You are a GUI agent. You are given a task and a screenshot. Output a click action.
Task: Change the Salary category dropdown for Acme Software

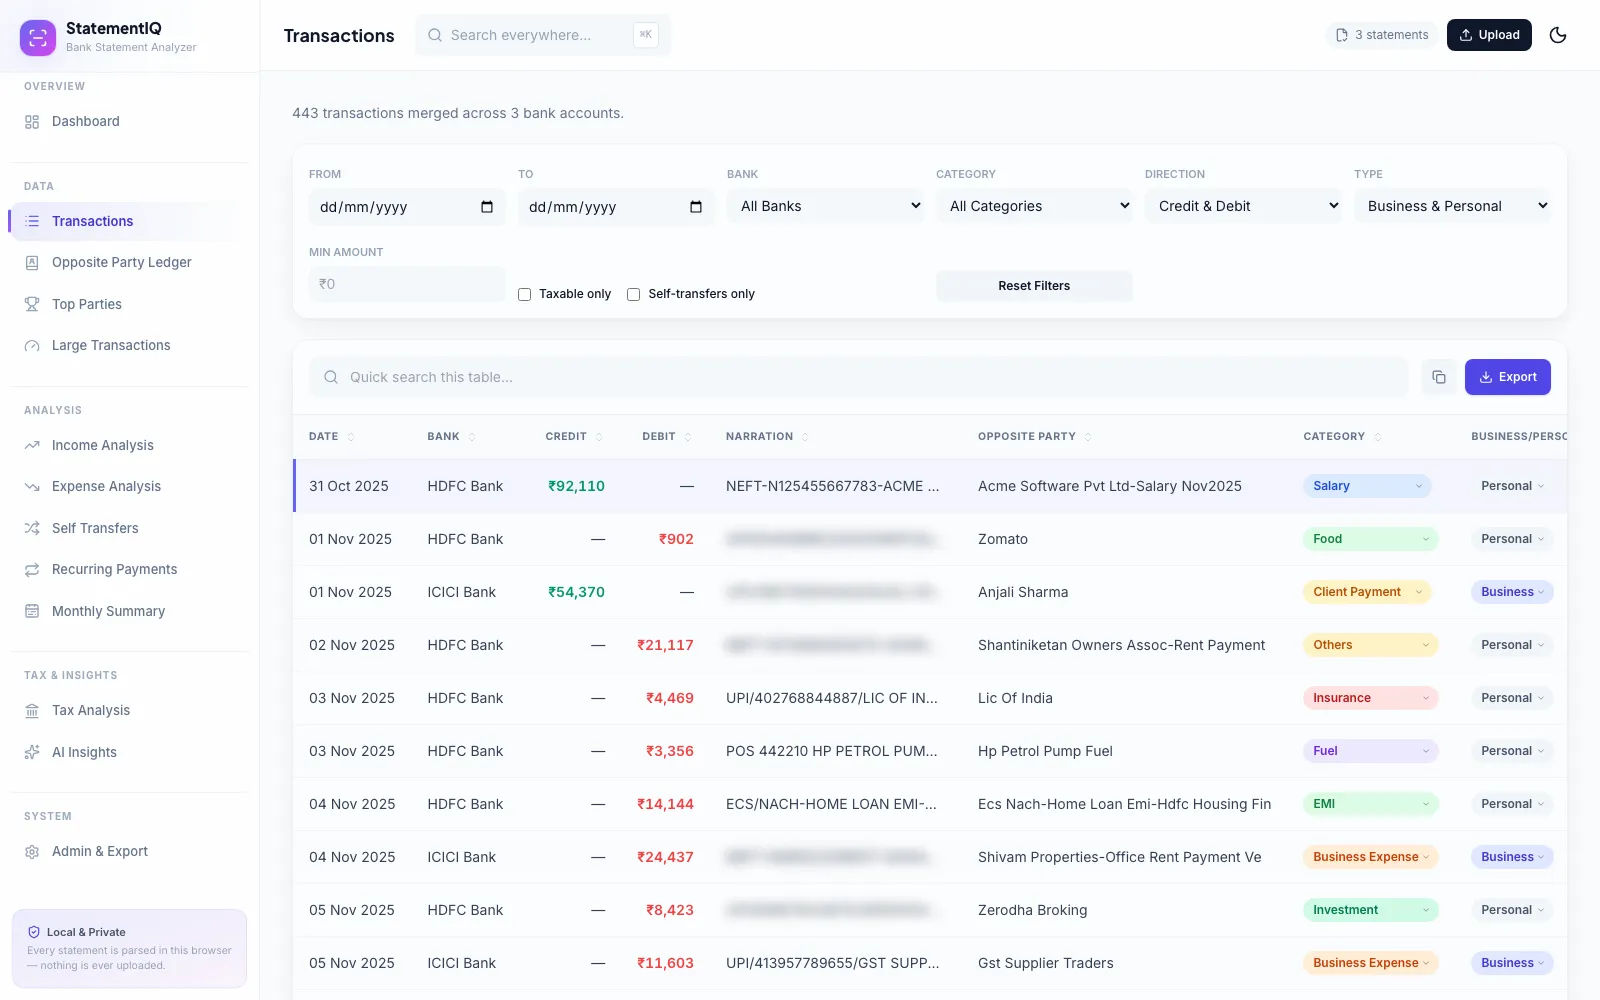click(x=1367, y=486)
